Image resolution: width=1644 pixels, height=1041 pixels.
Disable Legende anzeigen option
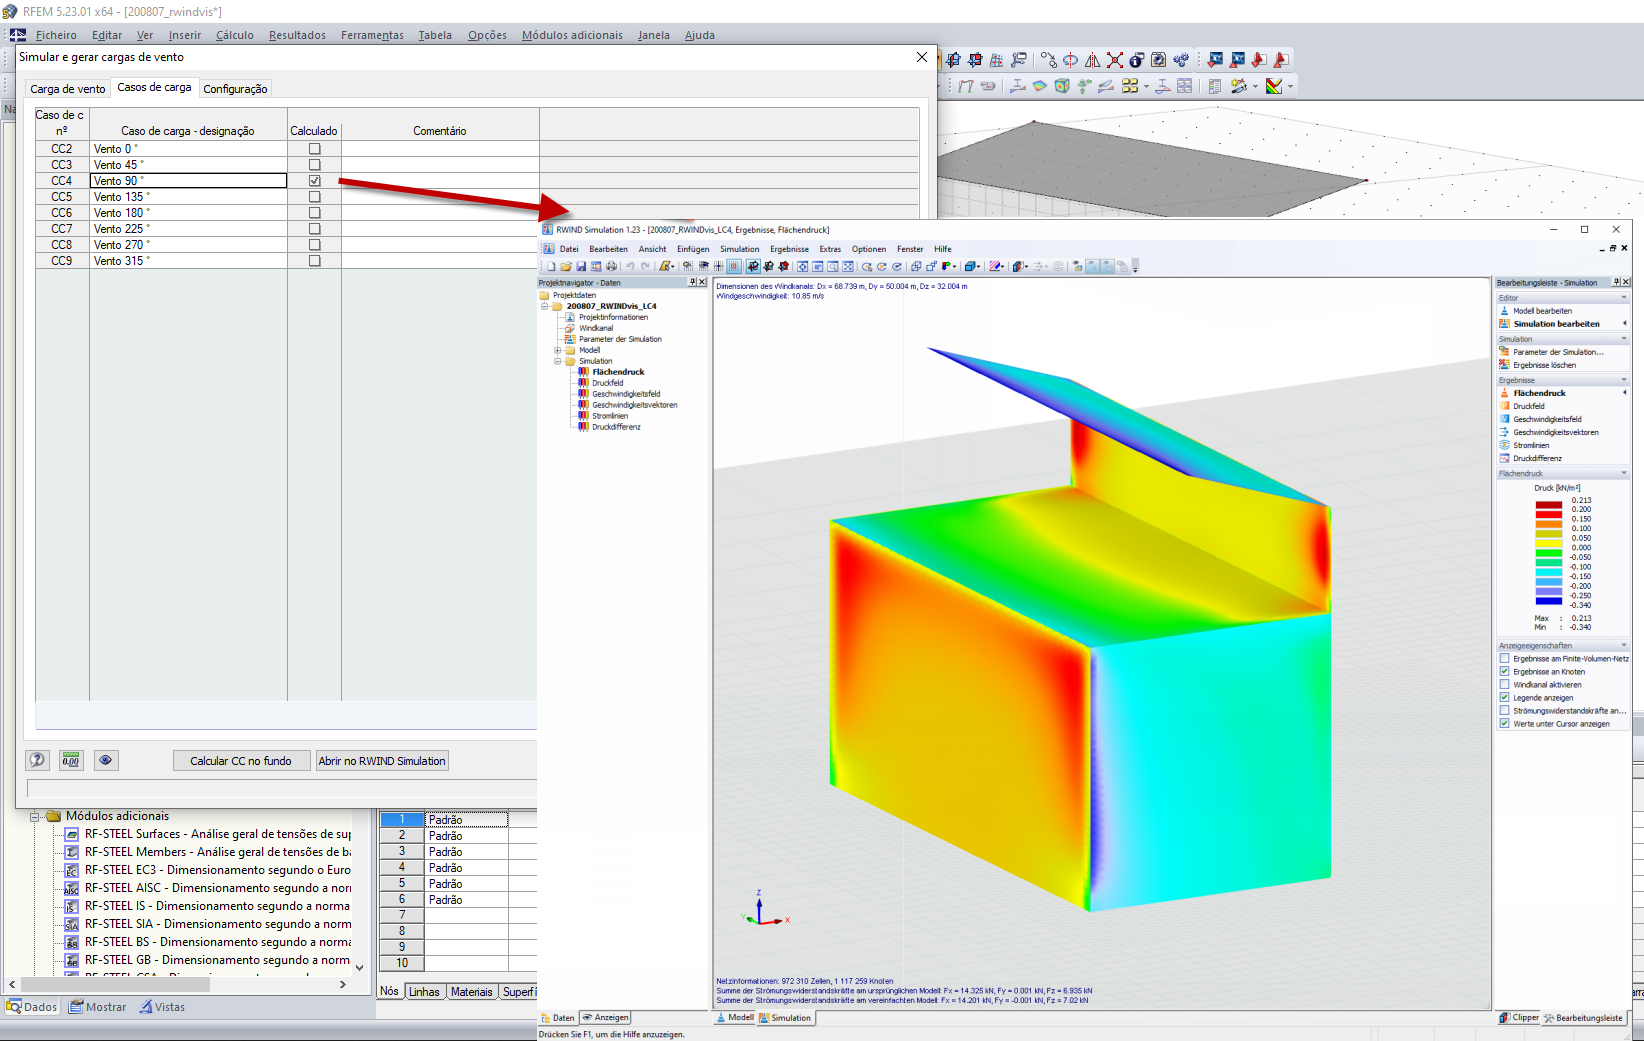pyautogui.click(x=1505, y=697)
